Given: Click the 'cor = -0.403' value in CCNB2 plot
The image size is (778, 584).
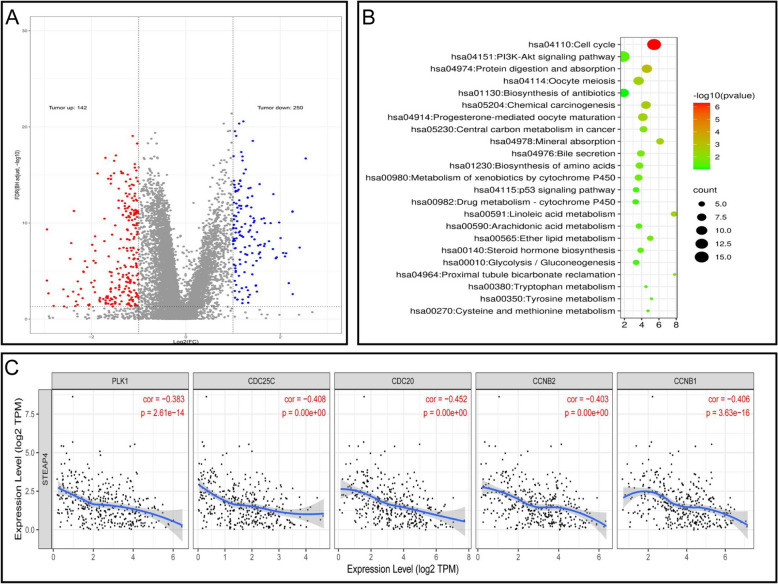Looking at the screenshot, I should coord(587,399).
